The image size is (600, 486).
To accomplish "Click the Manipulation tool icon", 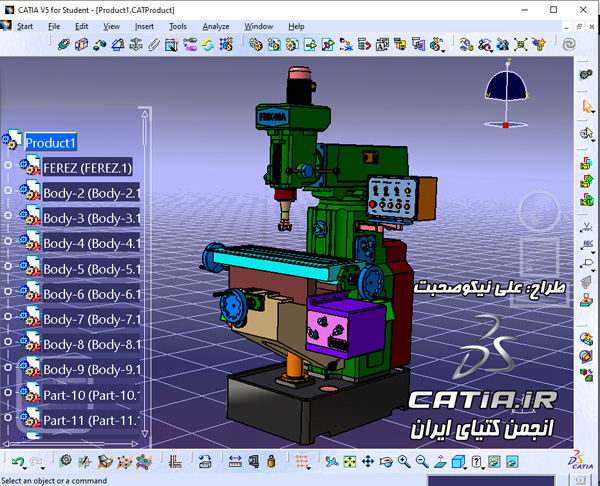I will click(x=466, y=45).
